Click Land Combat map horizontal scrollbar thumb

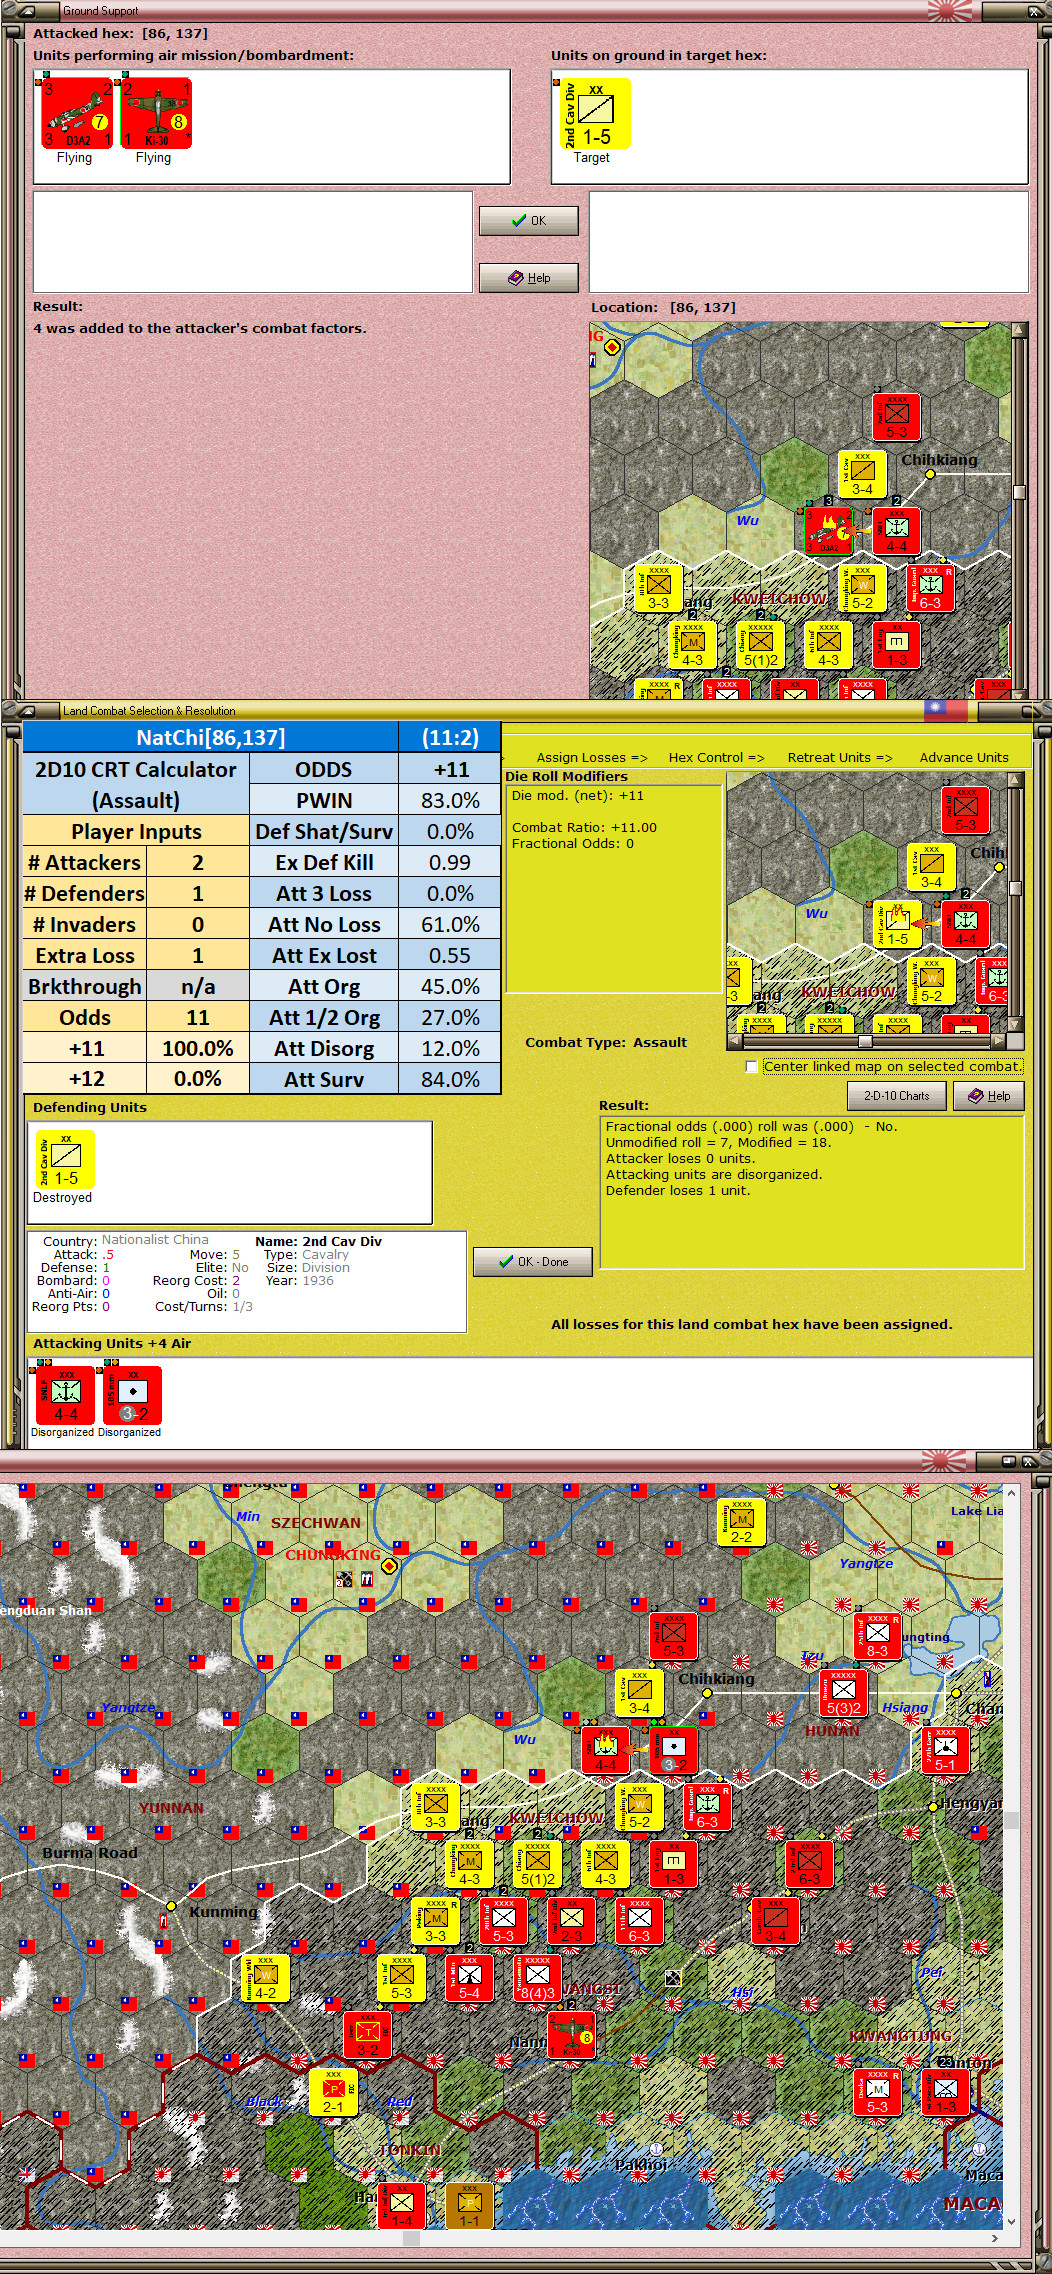pos(865,1041)
